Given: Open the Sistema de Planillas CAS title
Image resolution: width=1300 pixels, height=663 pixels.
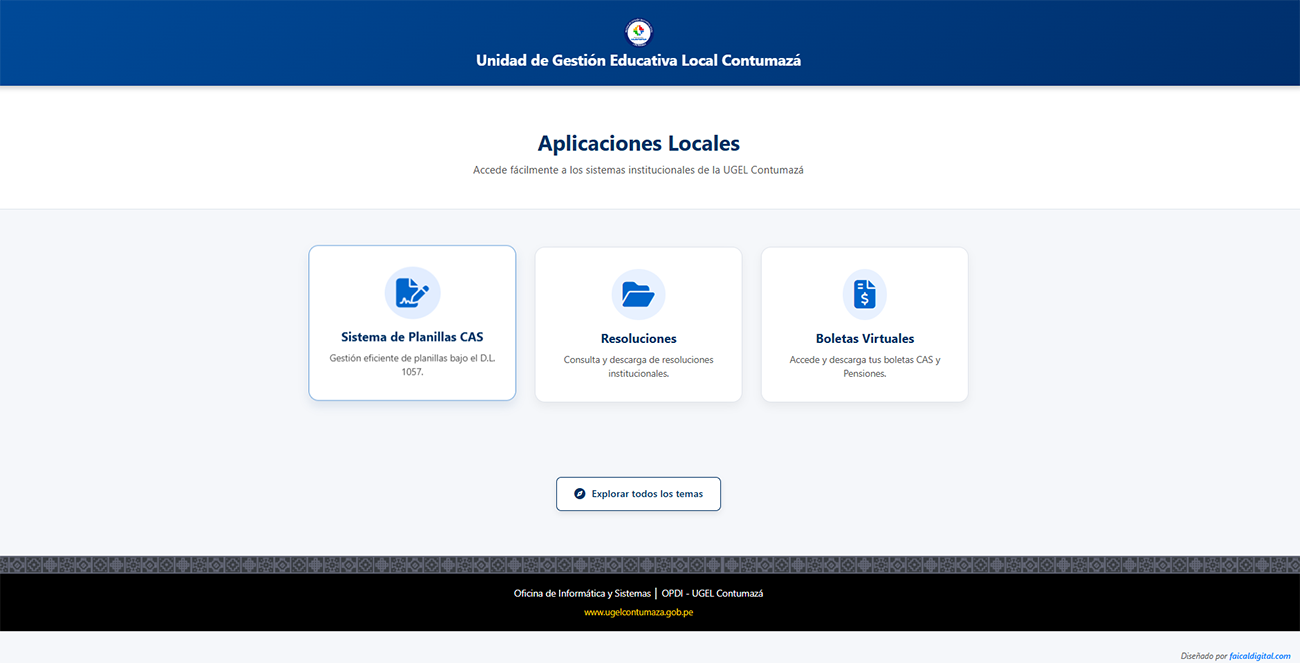Looking at the screenshot, I should 412,337.
